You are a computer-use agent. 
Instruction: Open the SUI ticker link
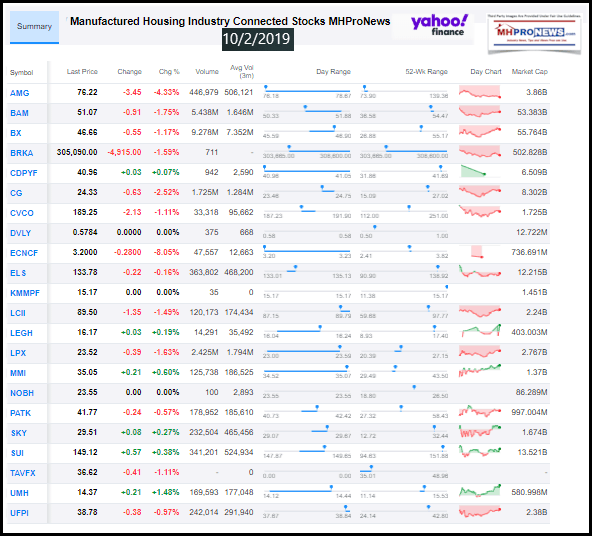[17, 453]
